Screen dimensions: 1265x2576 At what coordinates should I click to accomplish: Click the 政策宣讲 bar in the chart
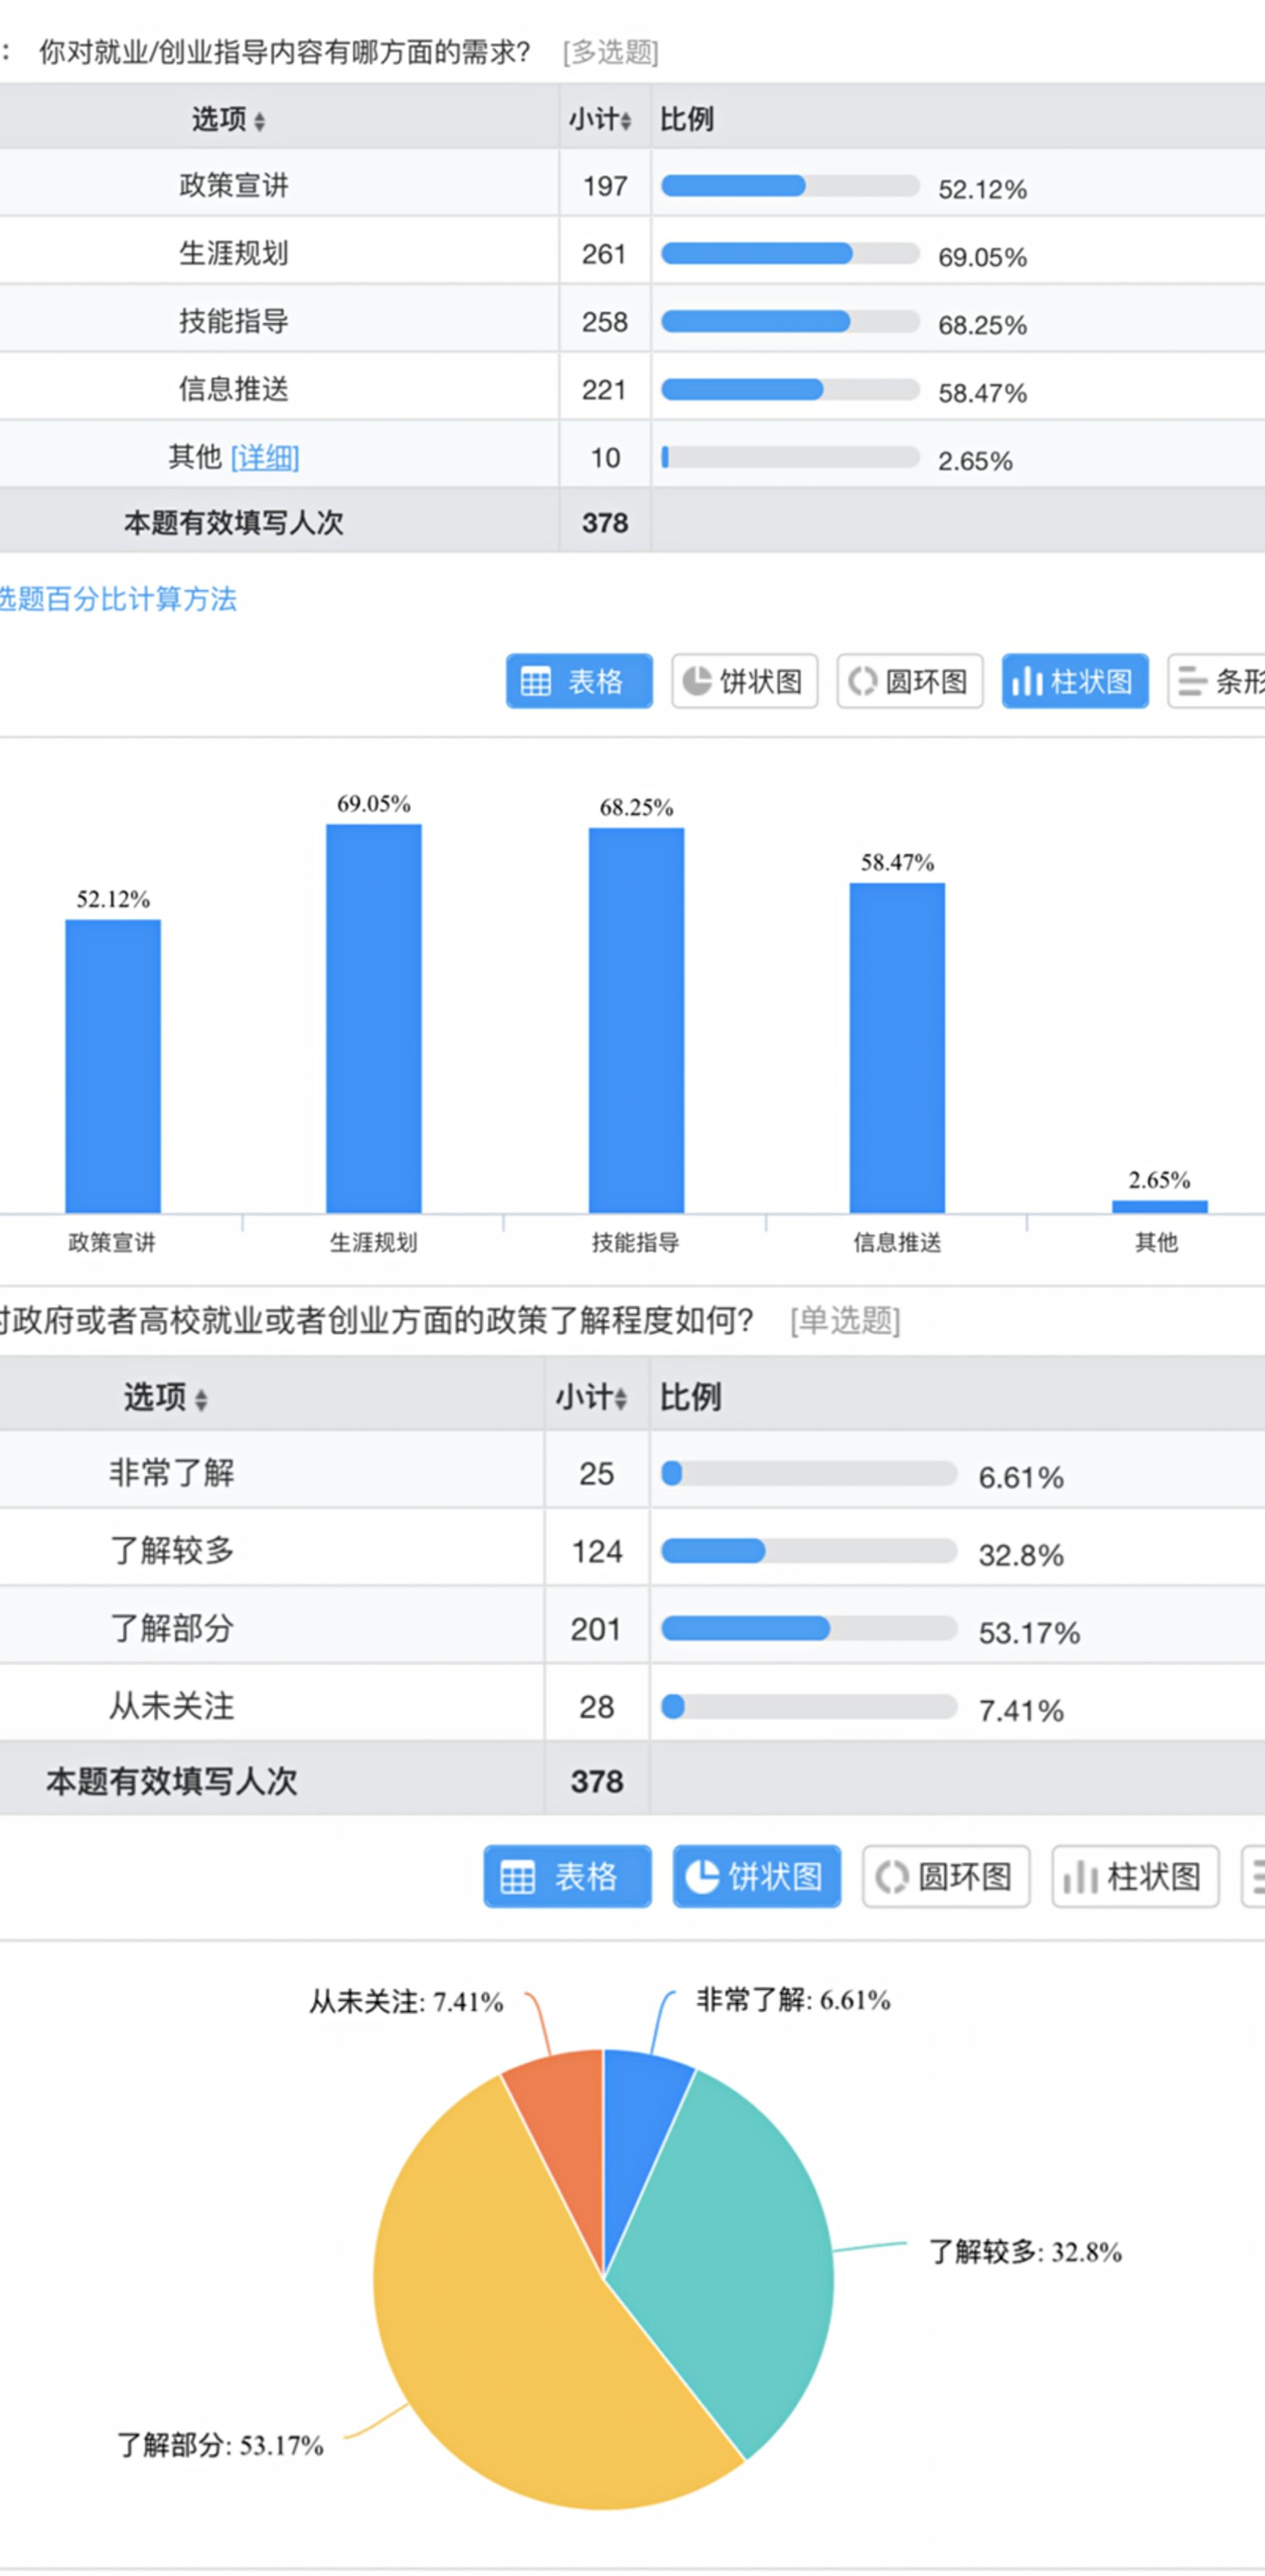point(113,1066)
